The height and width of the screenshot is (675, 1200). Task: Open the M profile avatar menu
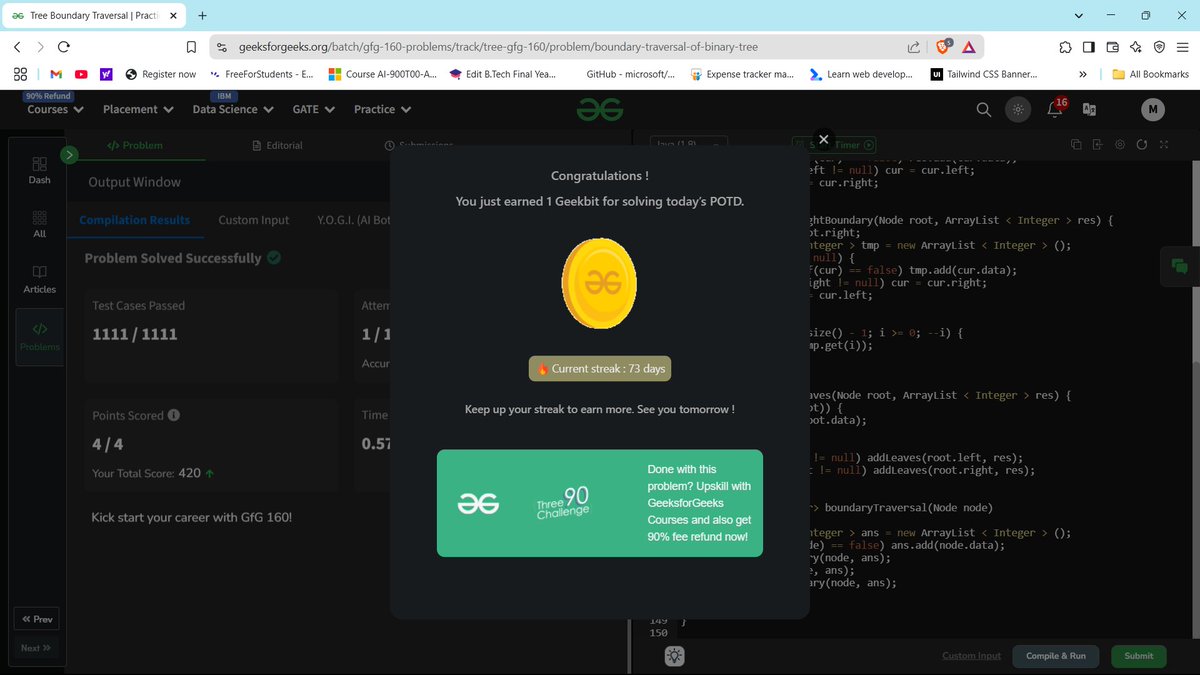pos(1153,109)
